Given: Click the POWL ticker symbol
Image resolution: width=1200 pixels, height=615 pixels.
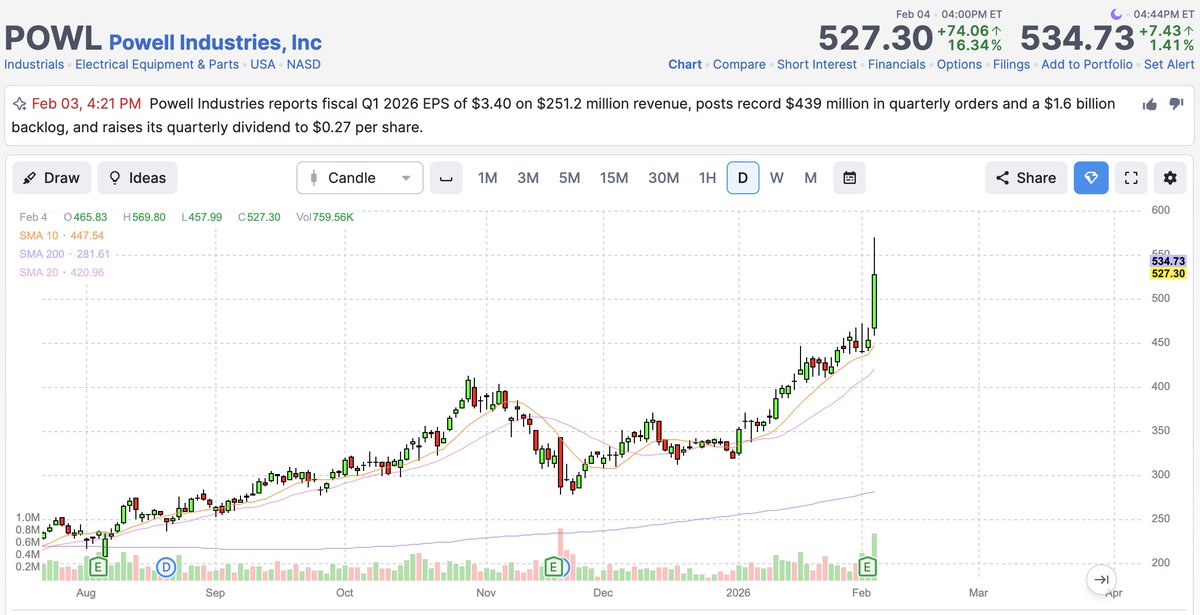Looking at the screenshot, I should 52,38.
